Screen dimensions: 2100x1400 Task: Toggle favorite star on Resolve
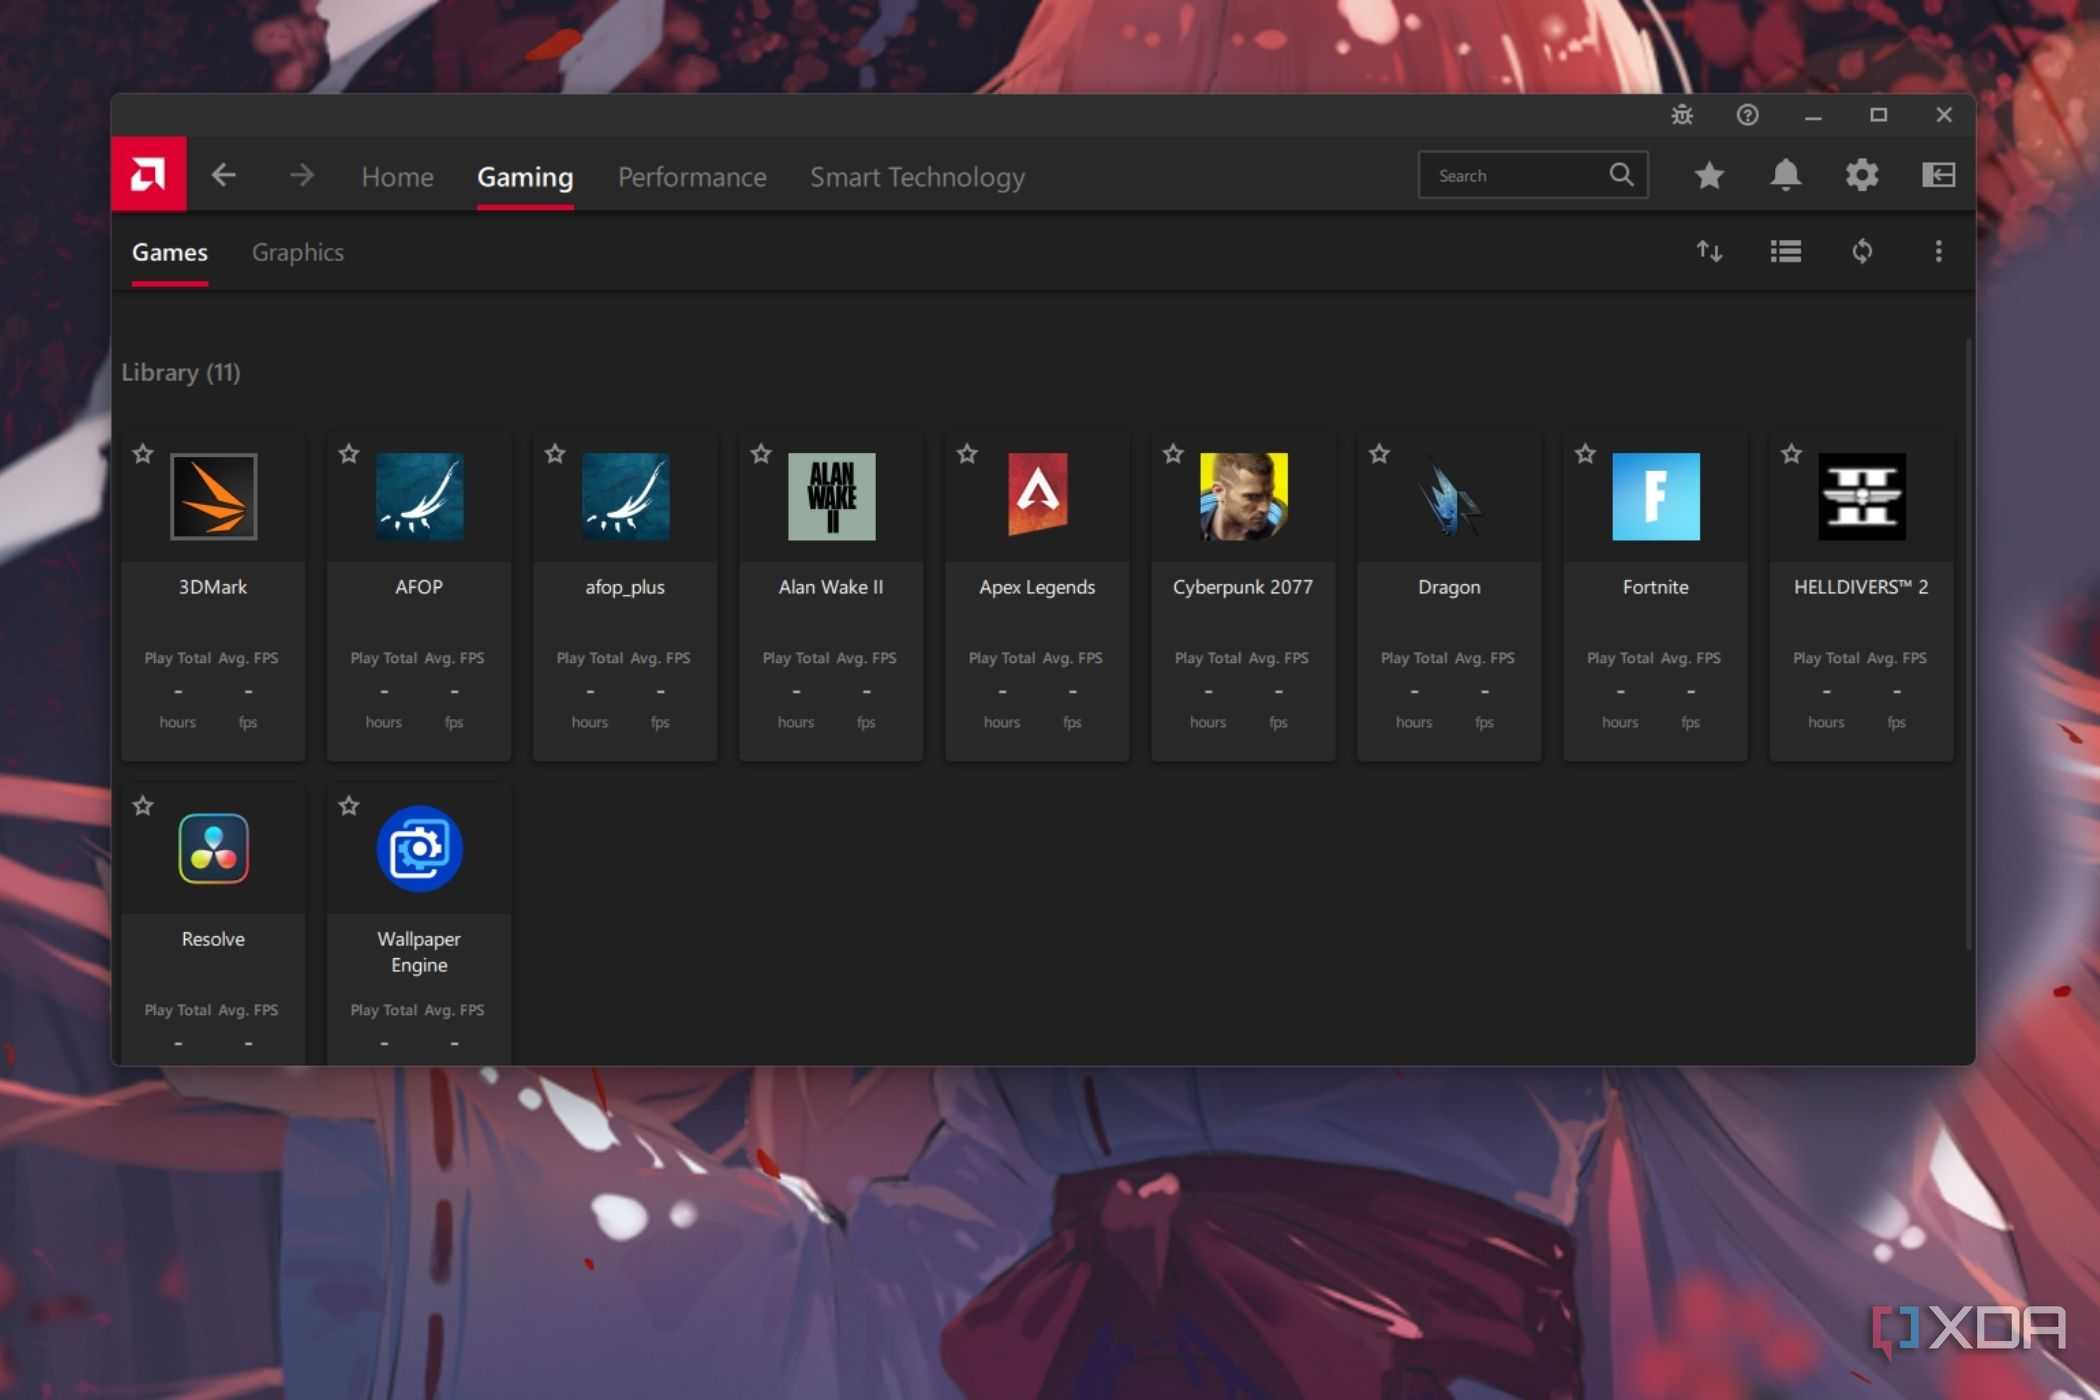[143, 806]
